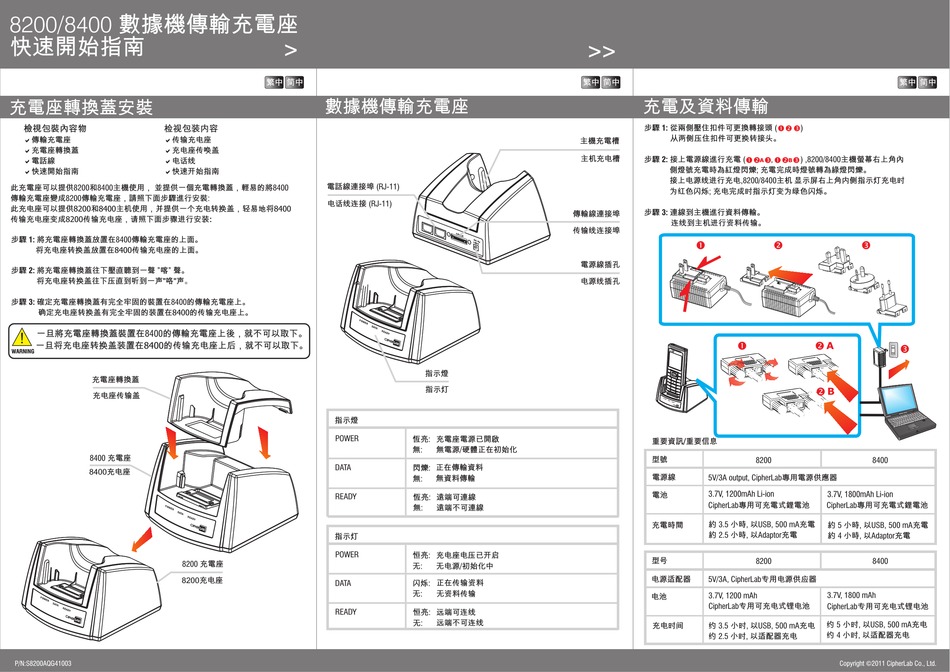
Task: Select 繁中 badge above 數據機傳輸充電座 heading
Action: tap(591, 82)
